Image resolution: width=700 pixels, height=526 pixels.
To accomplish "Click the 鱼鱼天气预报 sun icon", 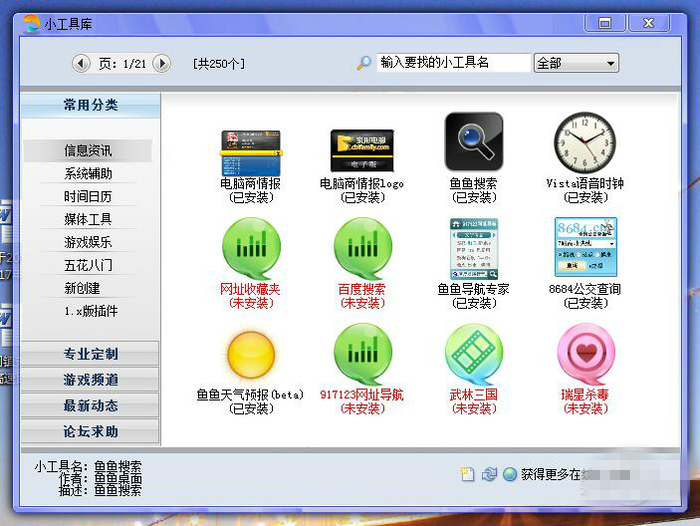I will 251,355.
